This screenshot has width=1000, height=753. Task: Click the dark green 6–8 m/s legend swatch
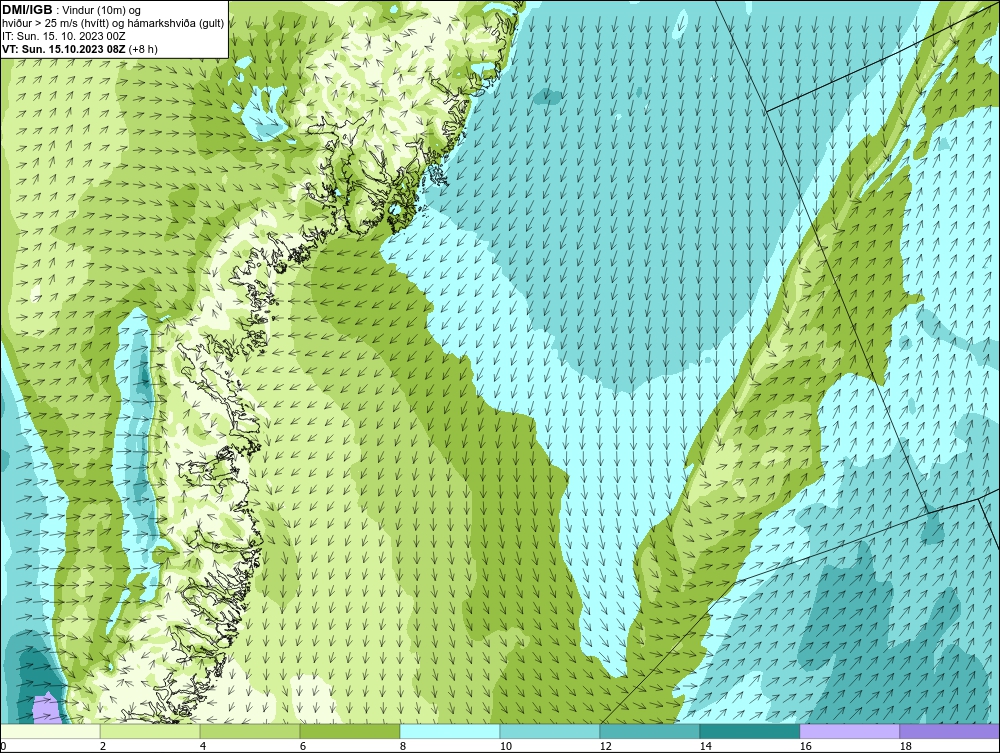click(350, 731)
